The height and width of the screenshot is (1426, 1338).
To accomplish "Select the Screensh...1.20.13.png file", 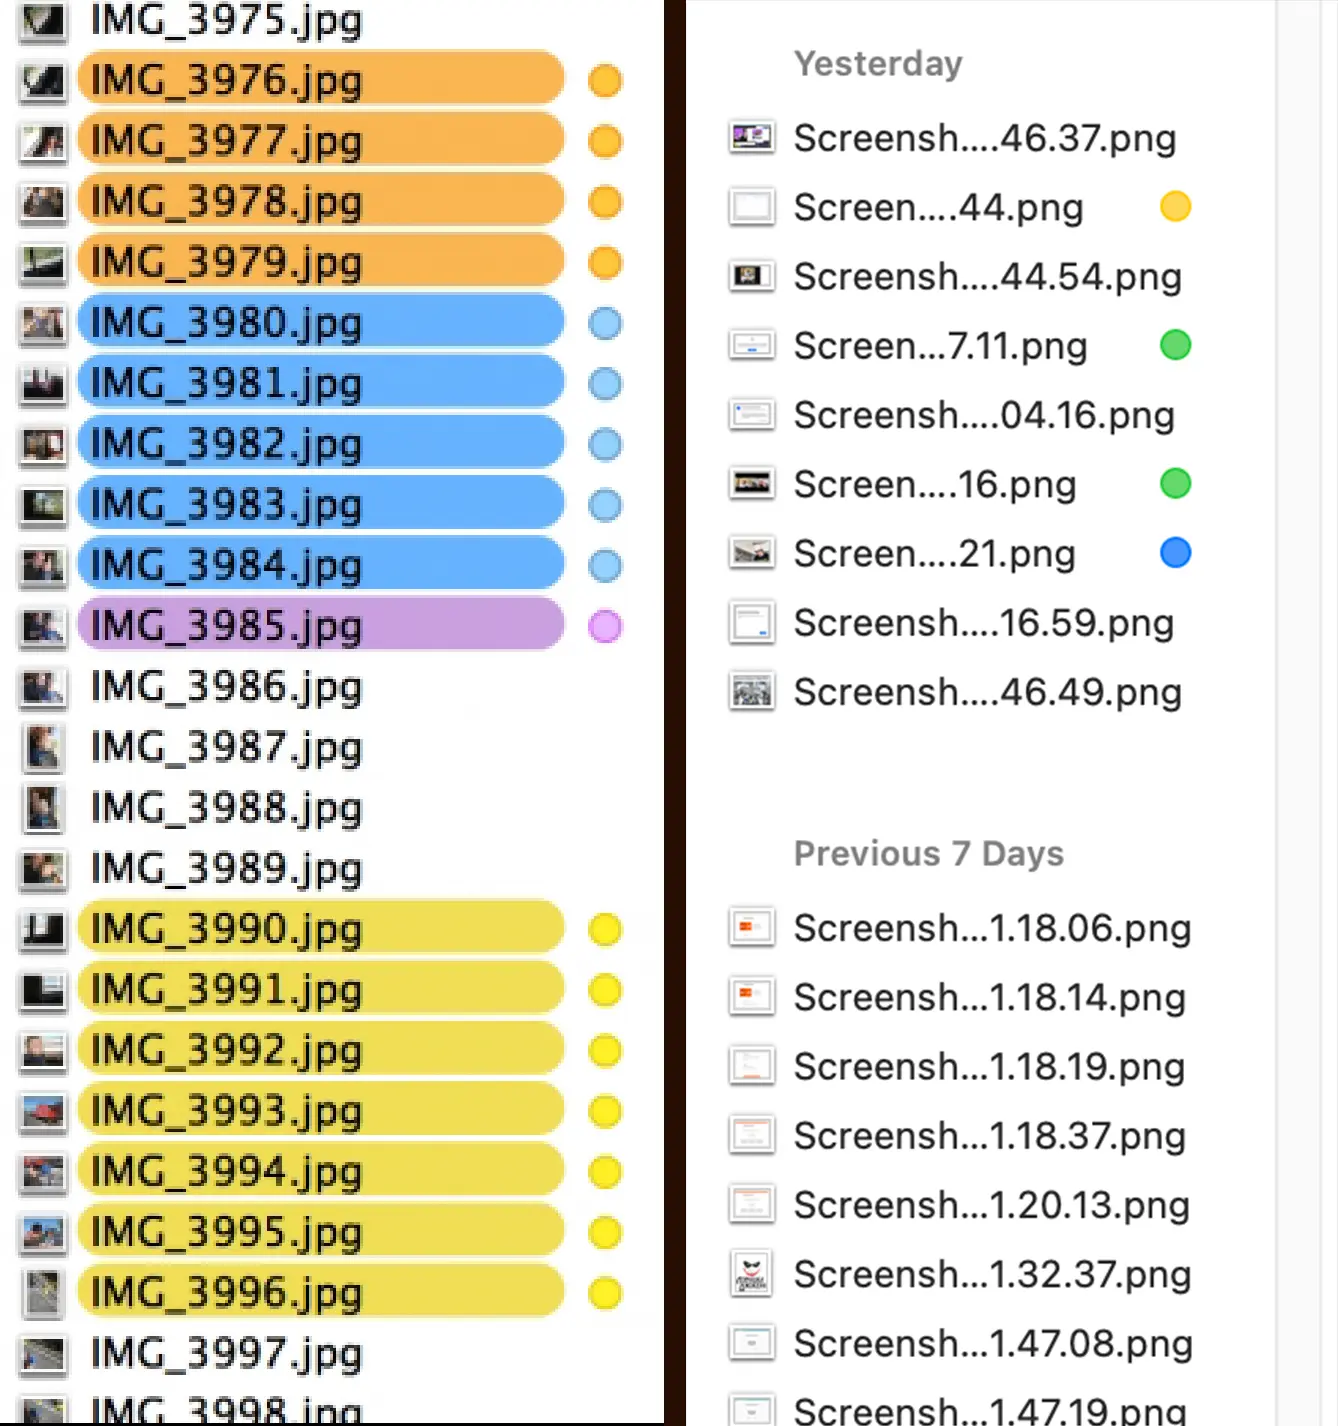I will tap(959, 1205).
